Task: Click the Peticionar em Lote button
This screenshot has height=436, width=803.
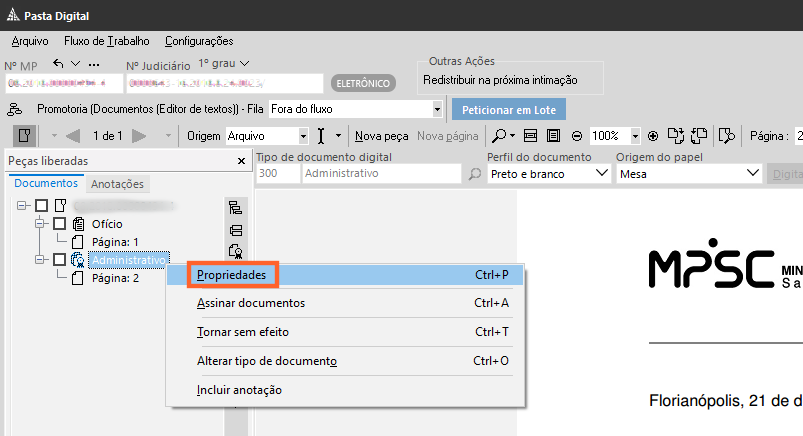Action: (509, 109)
